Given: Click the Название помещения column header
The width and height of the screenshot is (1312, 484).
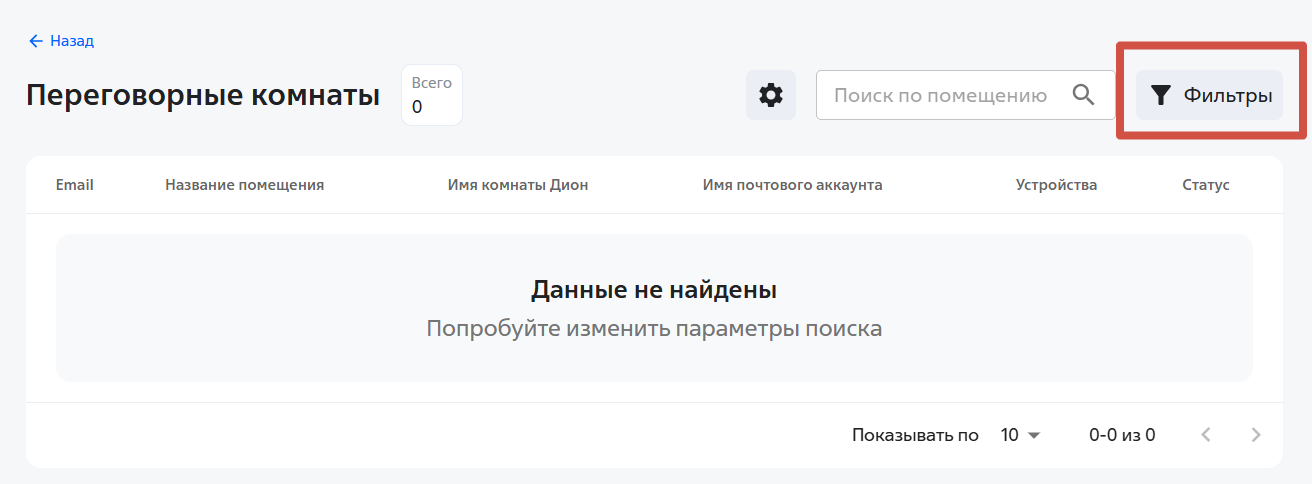Looking at the screenshot, I should click(x=245, y=185).
